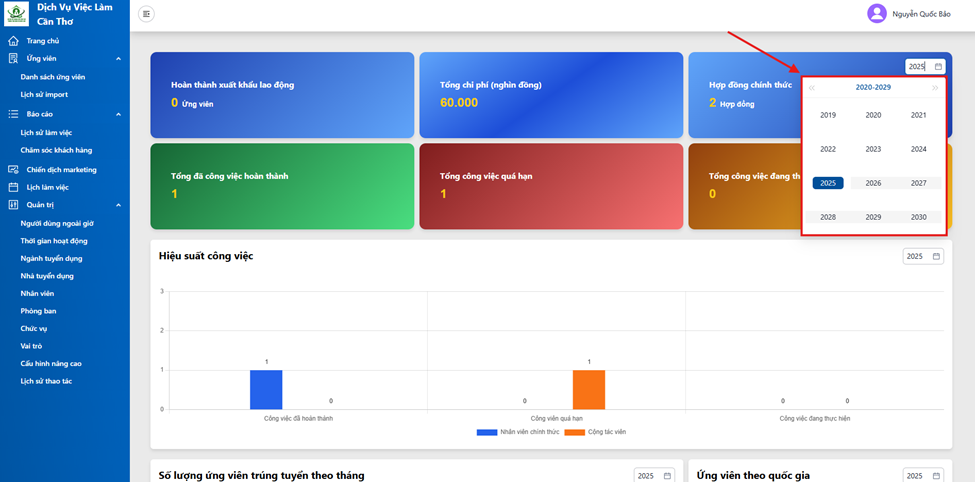Click the Dịch Vụ Việc Làm logo
The image size is (975, 482).
coord(16,14)
